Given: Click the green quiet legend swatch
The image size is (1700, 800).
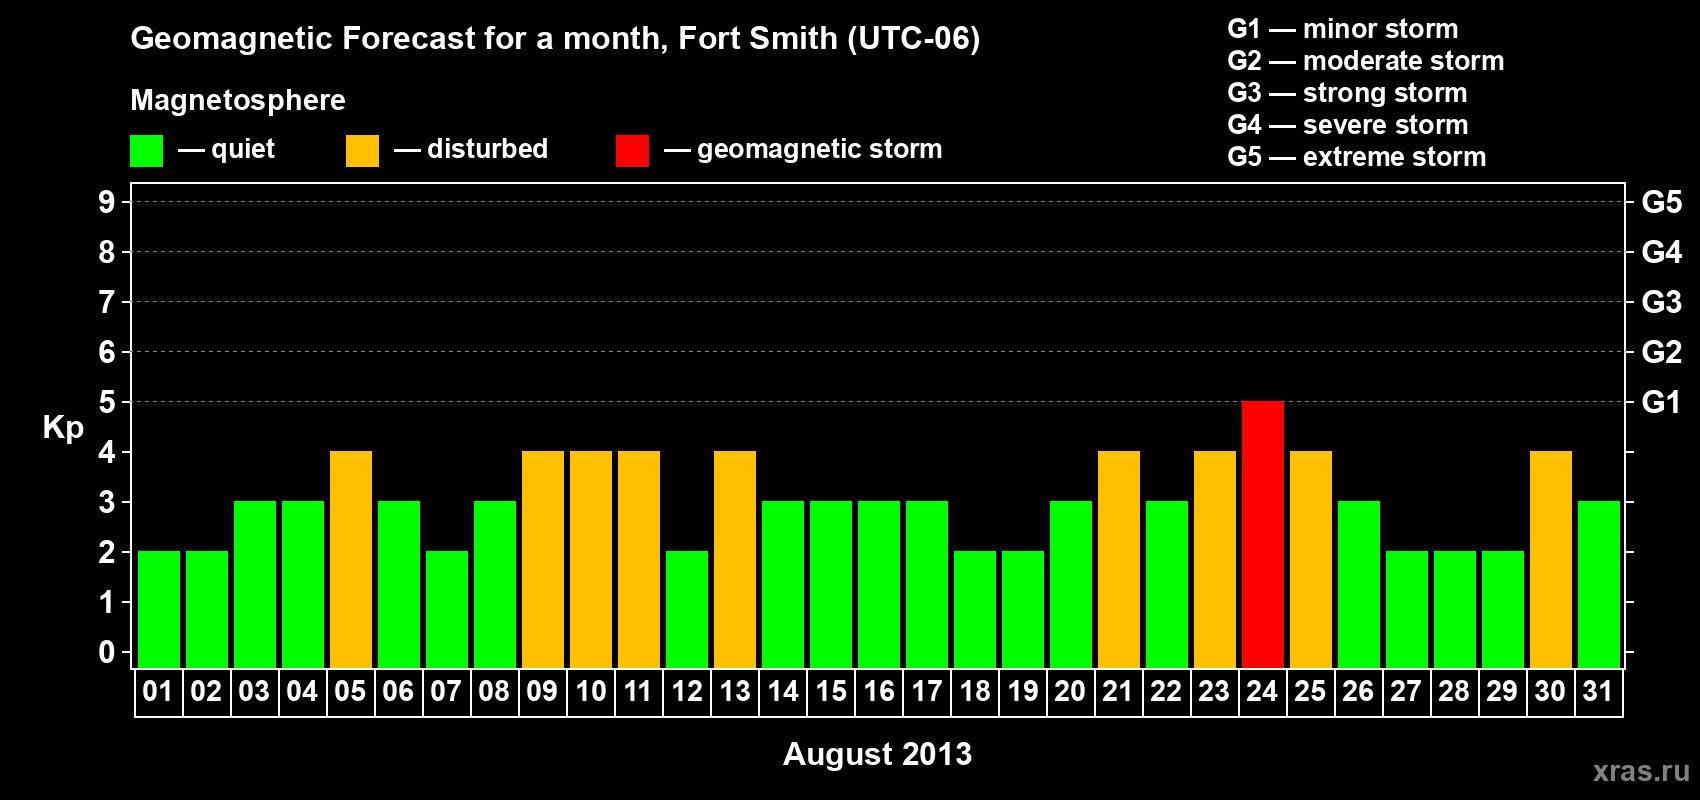Looking at the screenshot, I should coord(146,151).
